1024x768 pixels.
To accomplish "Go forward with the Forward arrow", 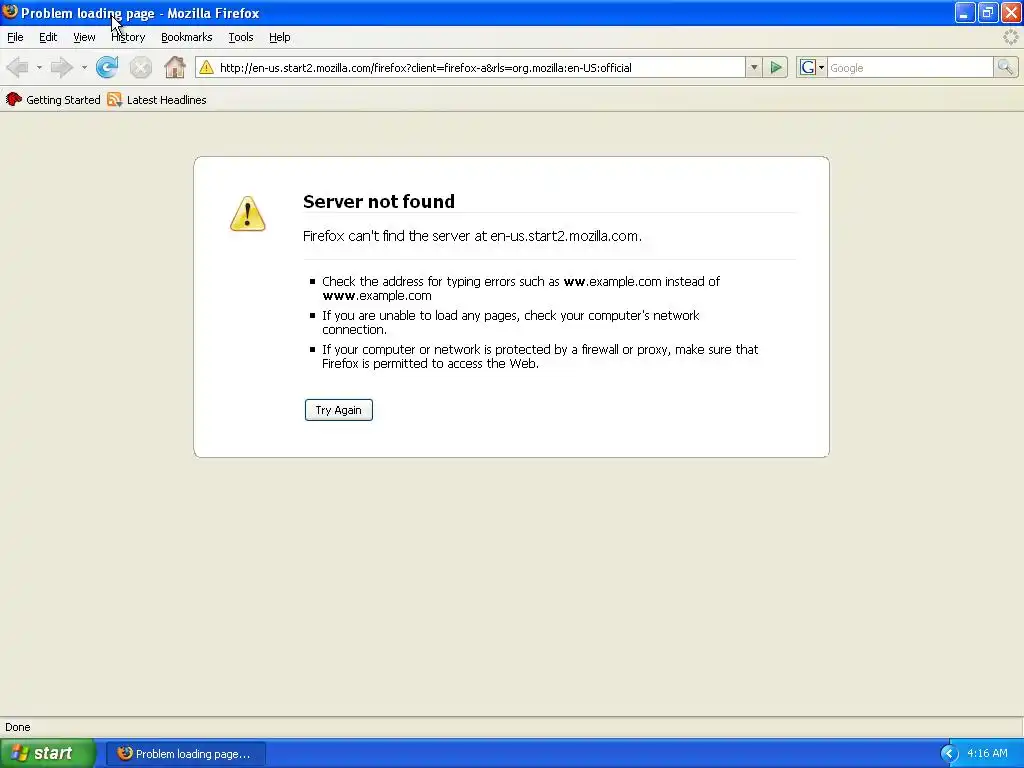I will tap(61, 67).
